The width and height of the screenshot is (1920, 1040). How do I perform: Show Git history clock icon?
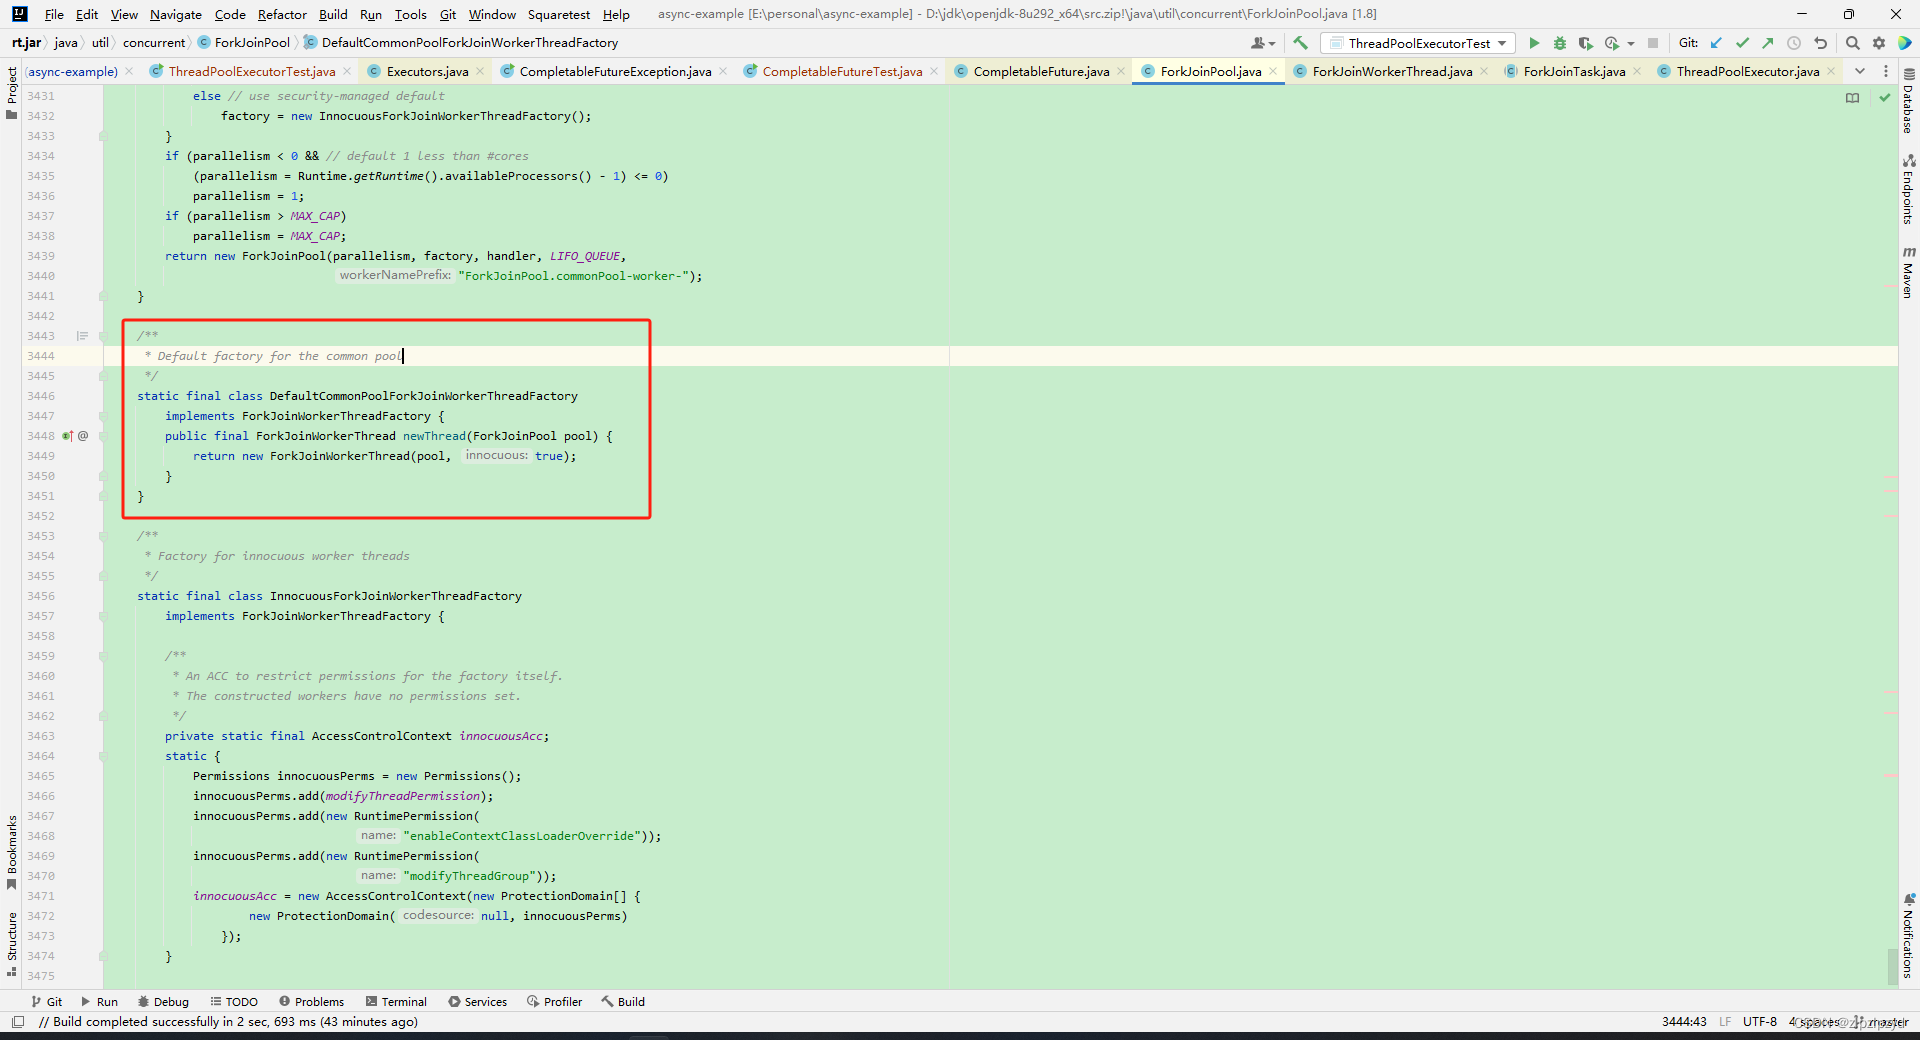click(x=1794, y=43)
